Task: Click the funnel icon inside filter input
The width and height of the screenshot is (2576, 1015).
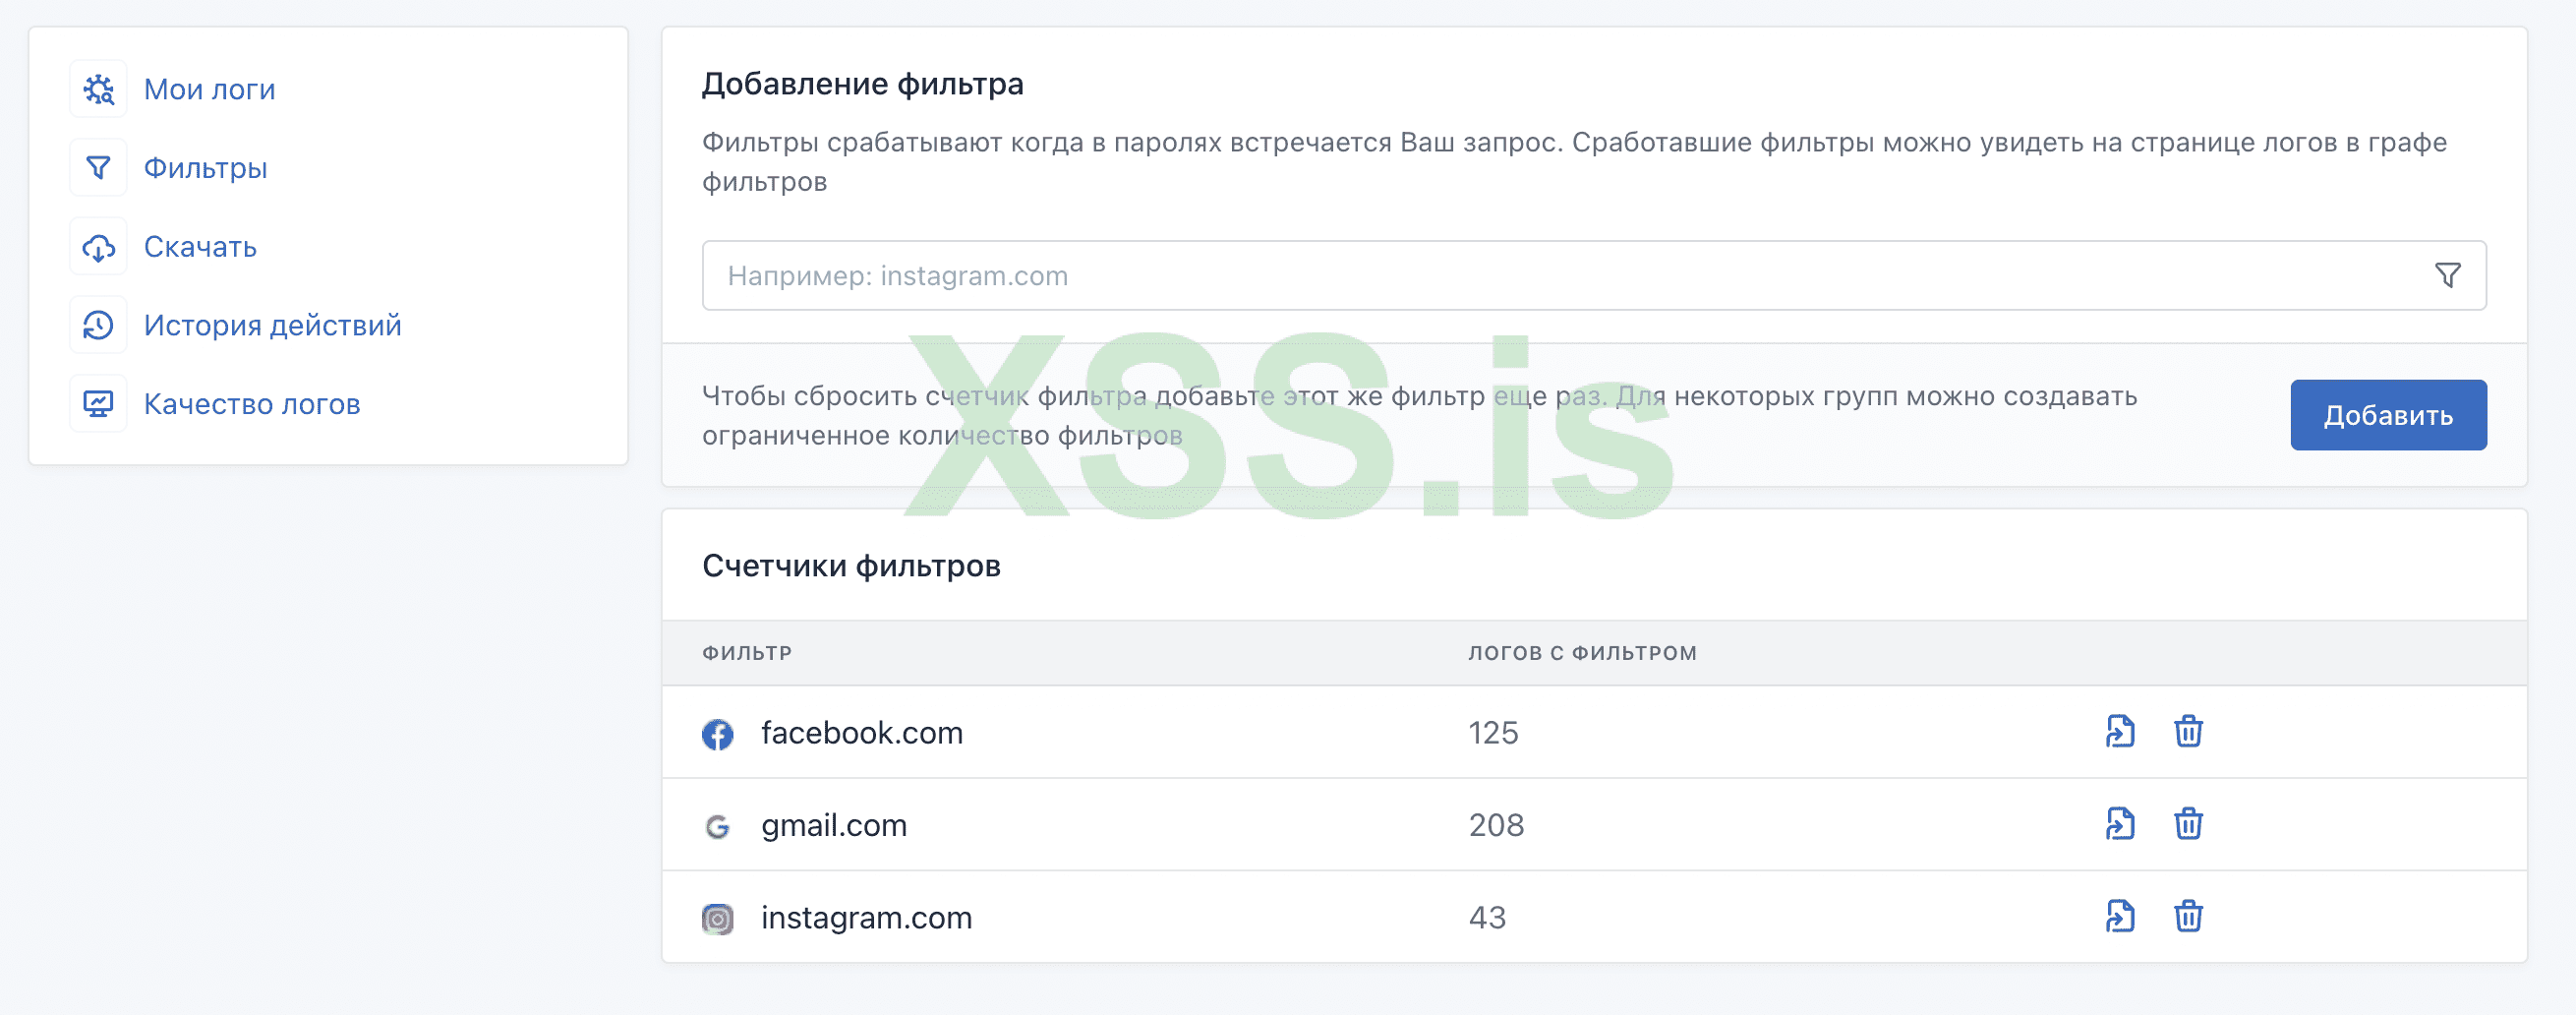Action: (x=2447, y=275)
